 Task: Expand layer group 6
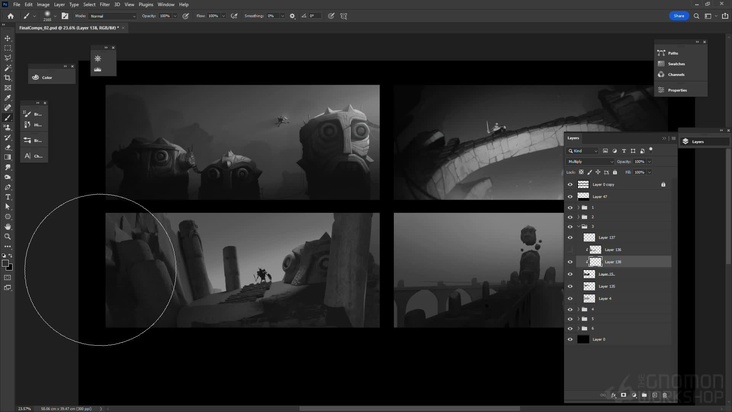pyautogui.click(x=578, y=328)
